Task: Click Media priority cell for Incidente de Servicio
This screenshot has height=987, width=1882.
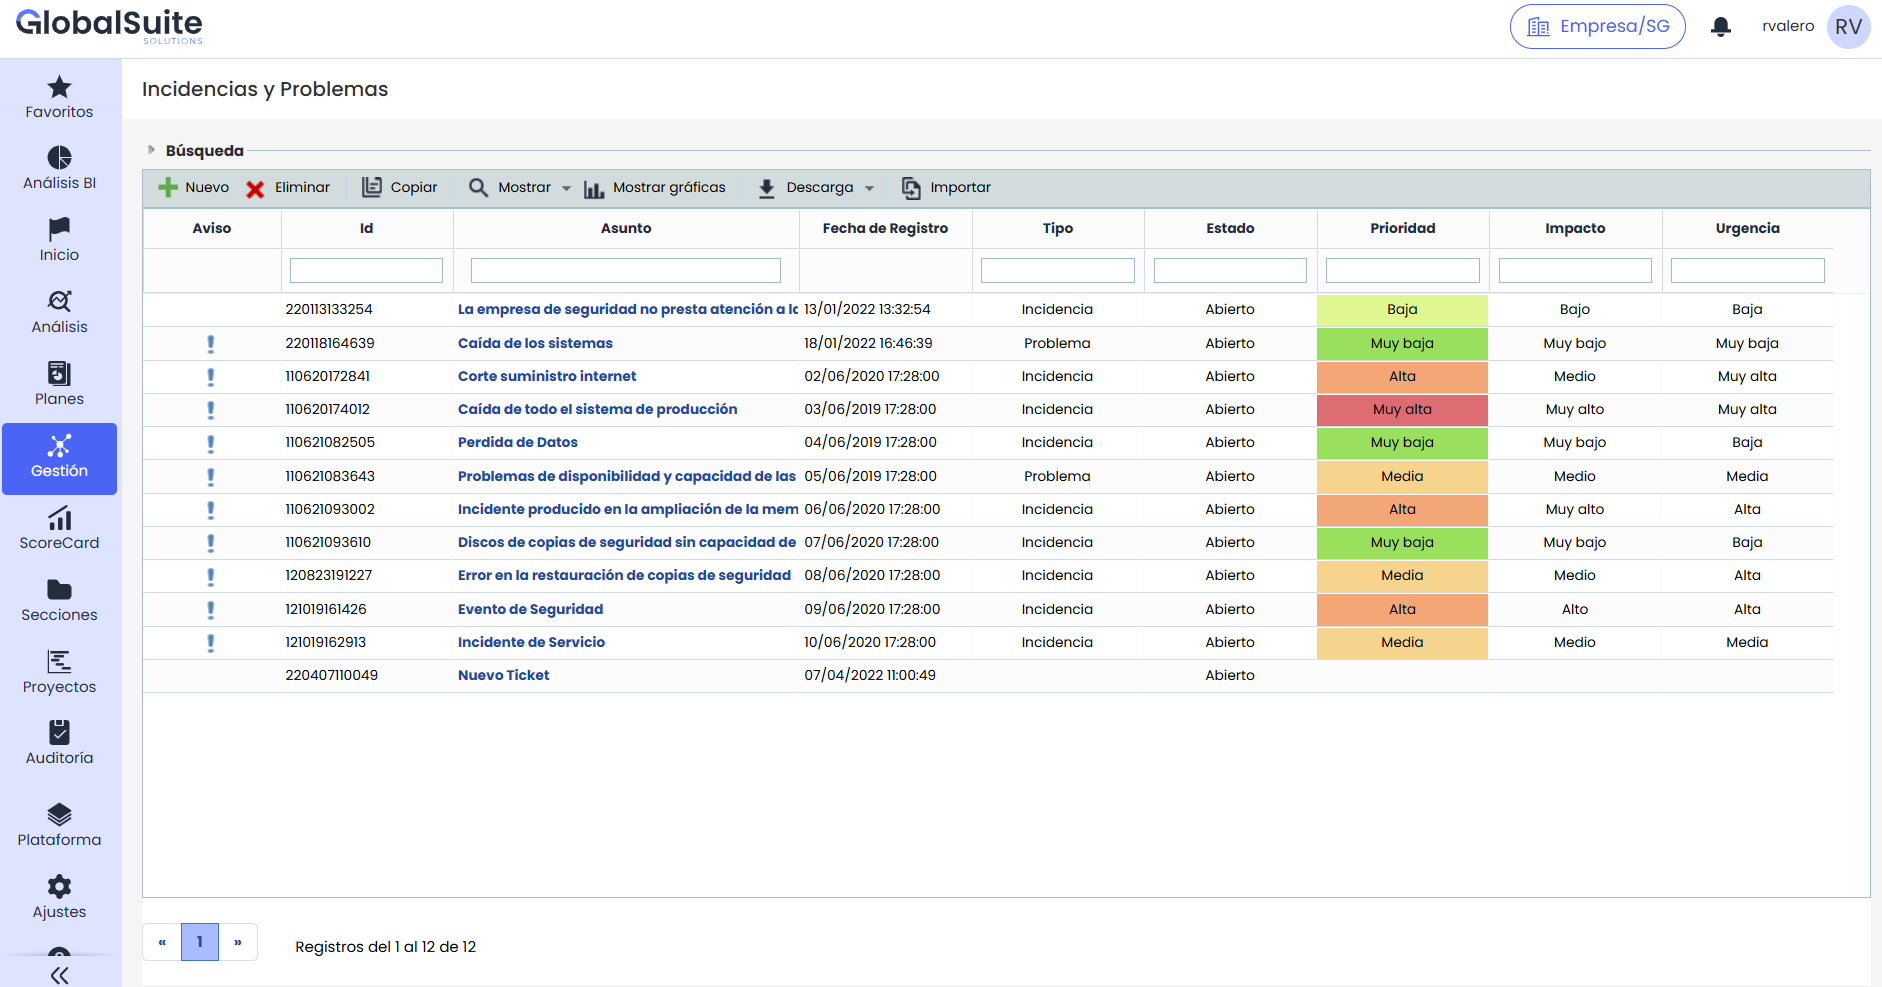Action: click(x=1402, y=643)
